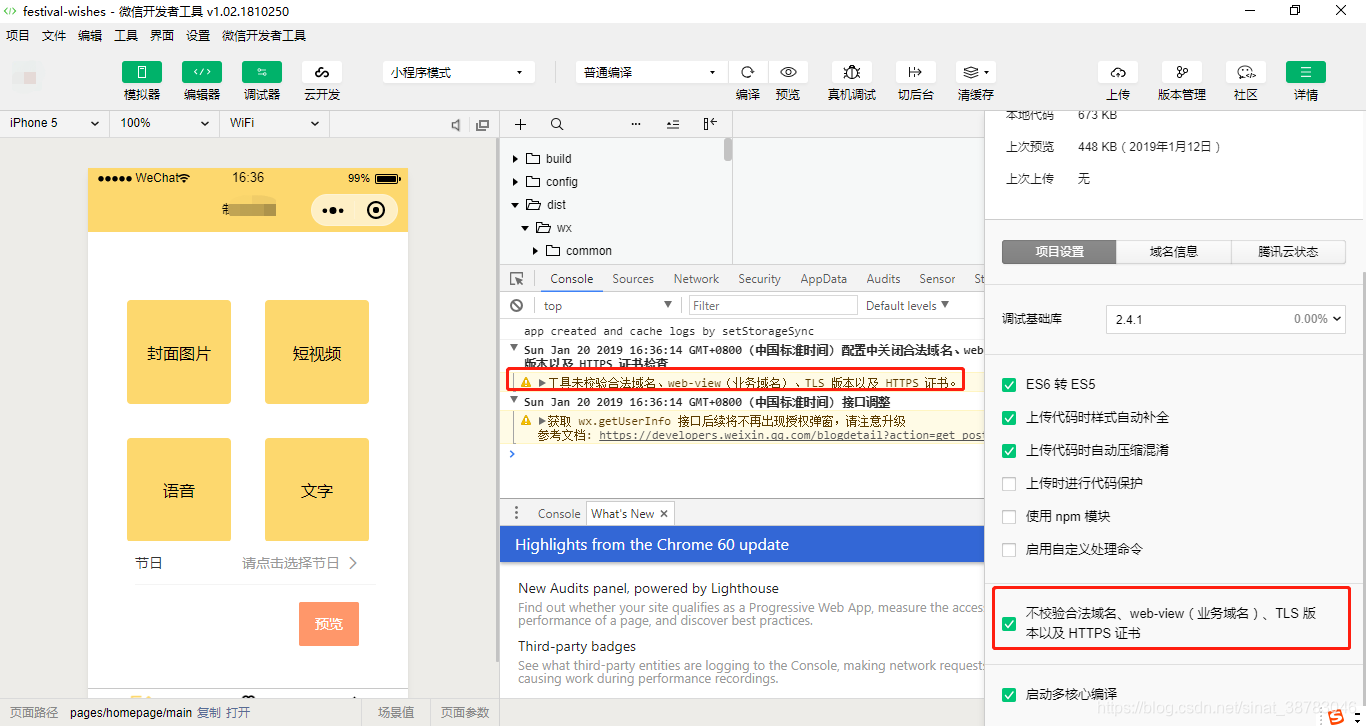1366x726 pixels.
Task: Open the 工具 menu
Action: click(126, 35)
